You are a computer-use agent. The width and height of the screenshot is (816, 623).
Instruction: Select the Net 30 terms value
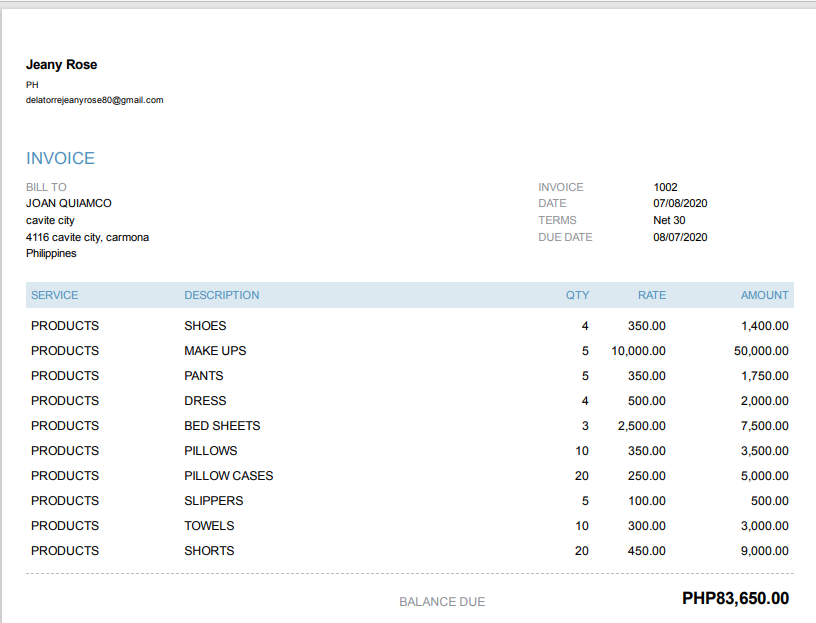669,220
